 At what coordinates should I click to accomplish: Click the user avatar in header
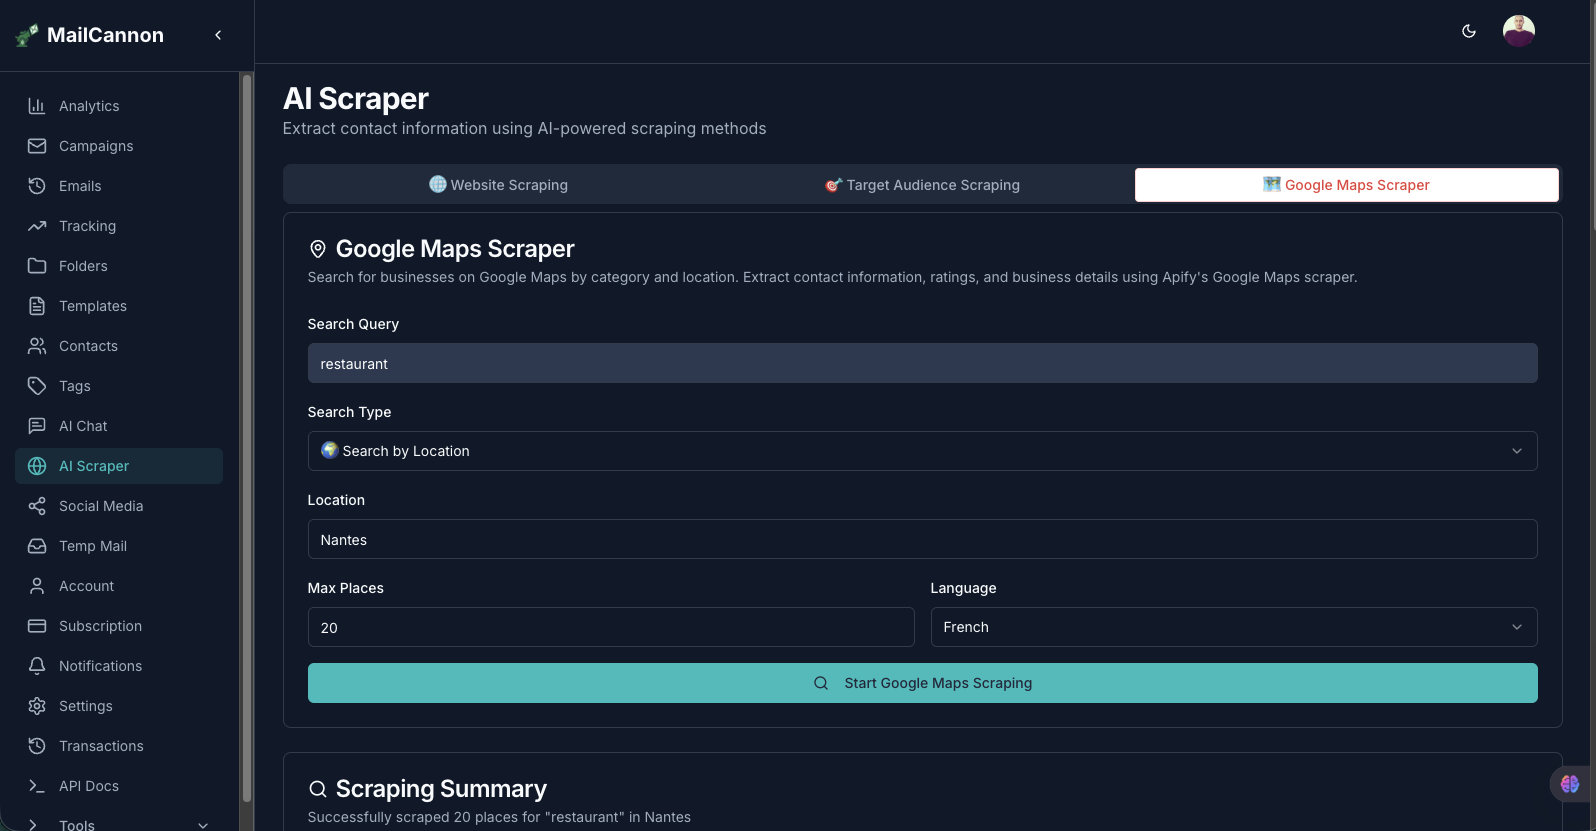tap(1518, 31)
